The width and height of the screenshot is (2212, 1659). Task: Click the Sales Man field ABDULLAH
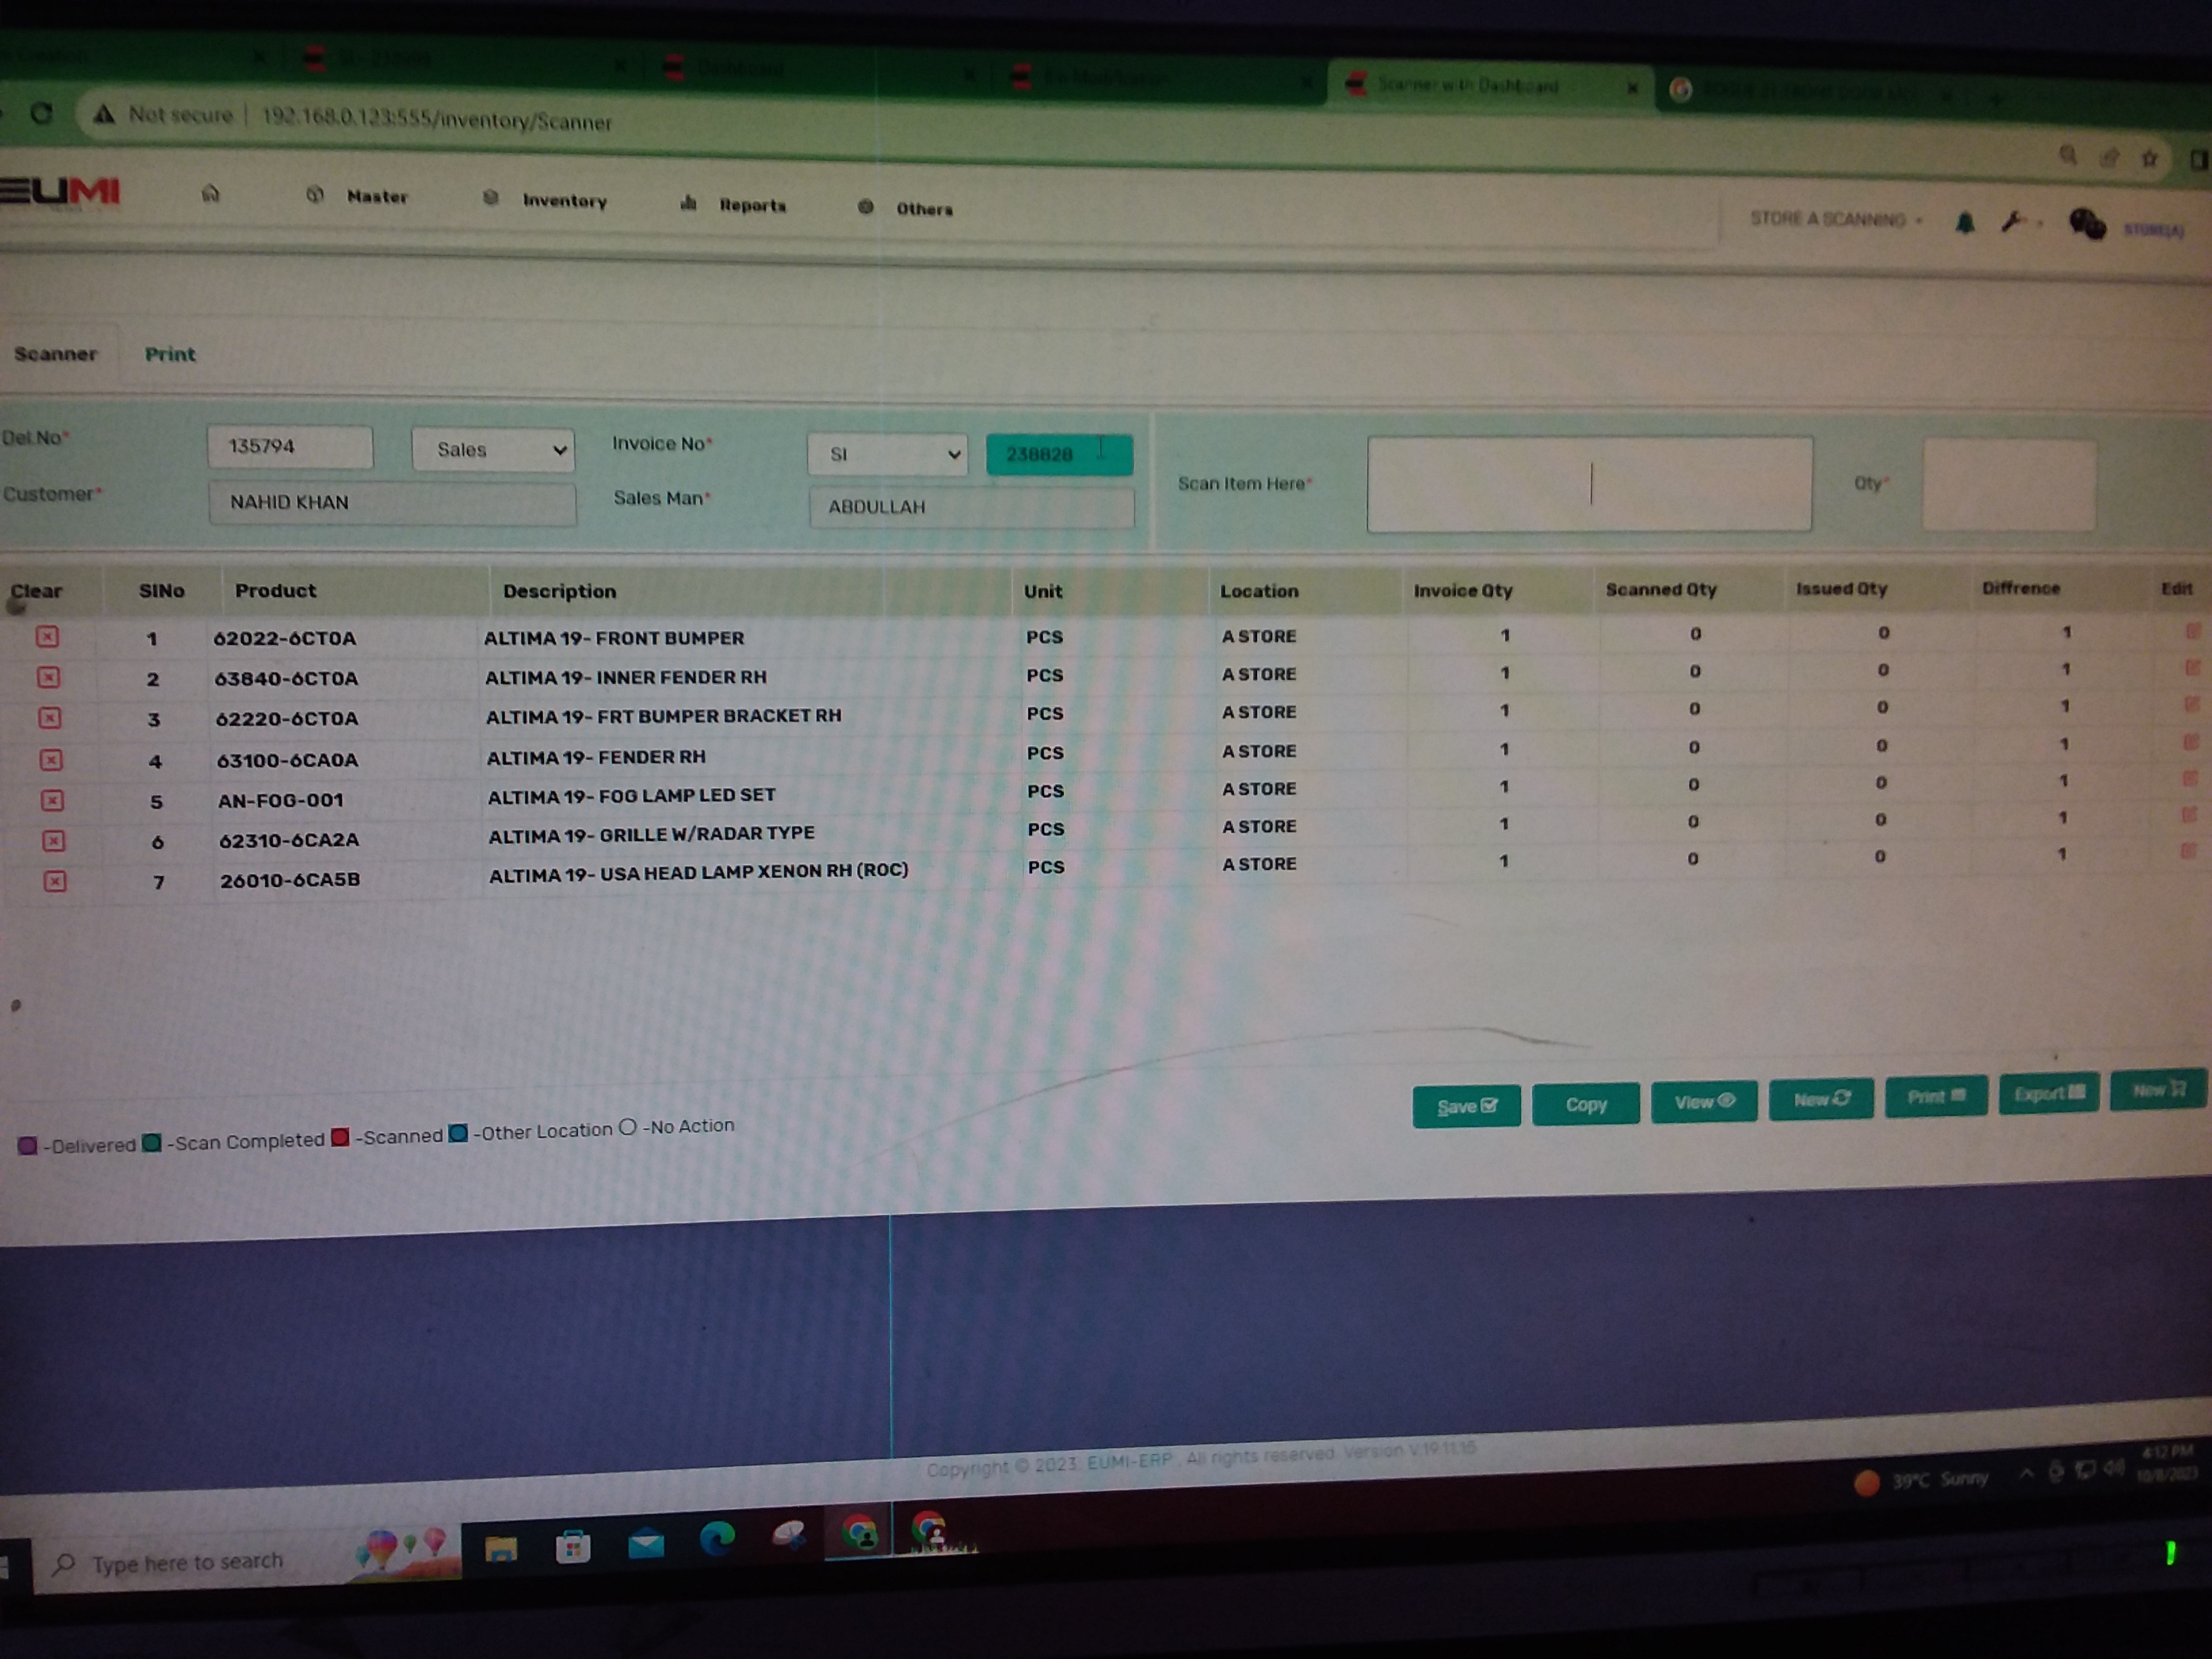pos(971,507)
